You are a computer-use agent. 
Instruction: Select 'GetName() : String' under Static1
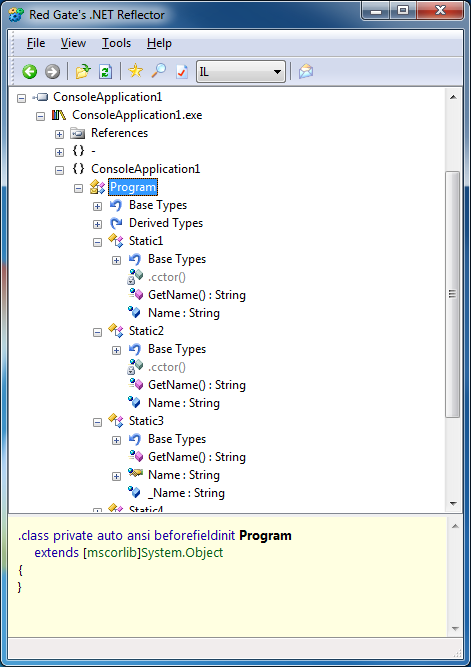(x=197, y=295)
